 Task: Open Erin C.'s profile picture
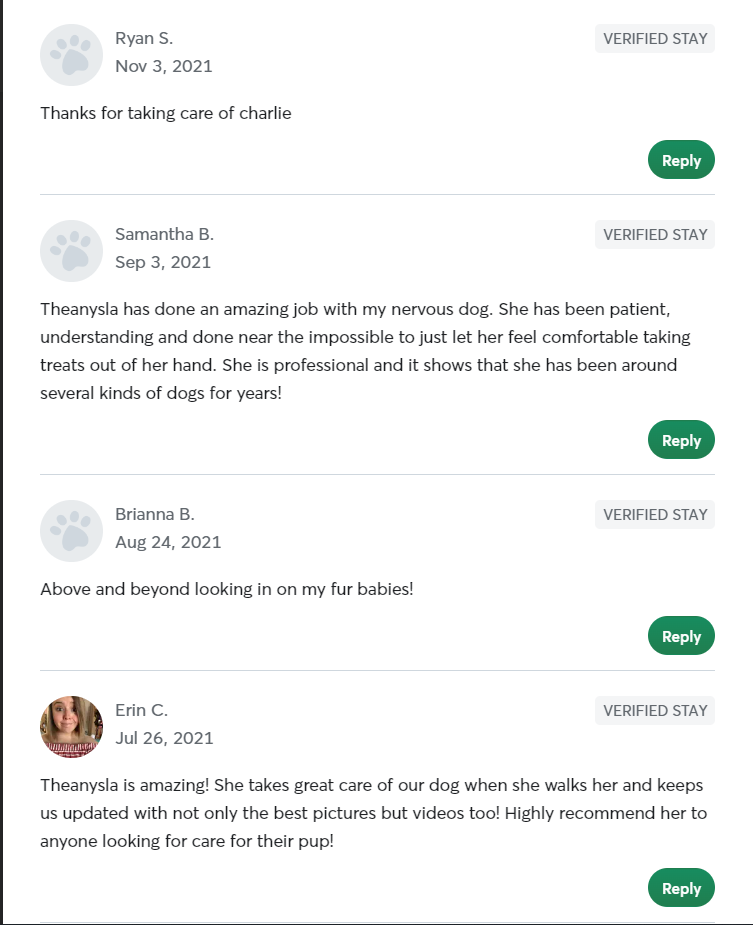(70, 727)
